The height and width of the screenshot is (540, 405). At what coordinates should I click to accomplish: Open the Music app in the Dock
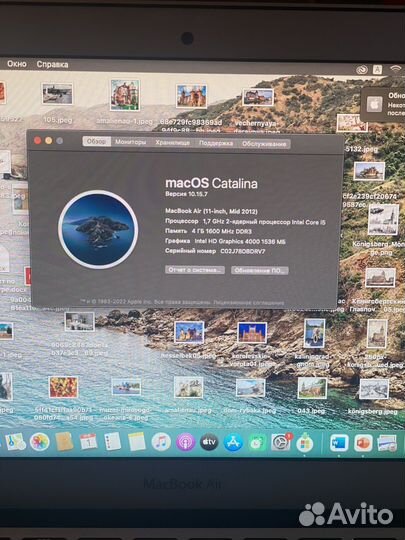tap(161, 442)
